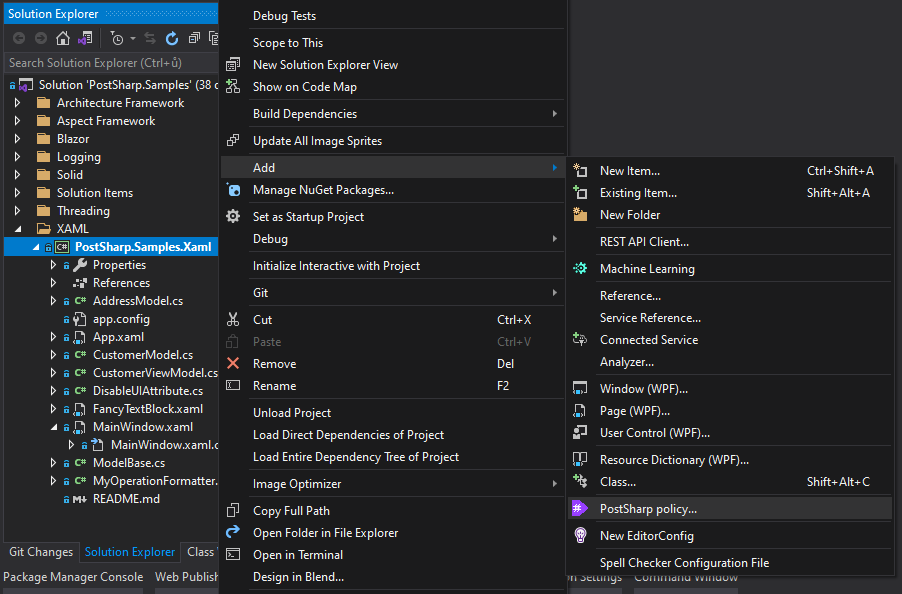The width and height of the screenshot is (902, 594).
Task: Click the Collapse All icon in the toolbar
Action: [x=194, y=39]
